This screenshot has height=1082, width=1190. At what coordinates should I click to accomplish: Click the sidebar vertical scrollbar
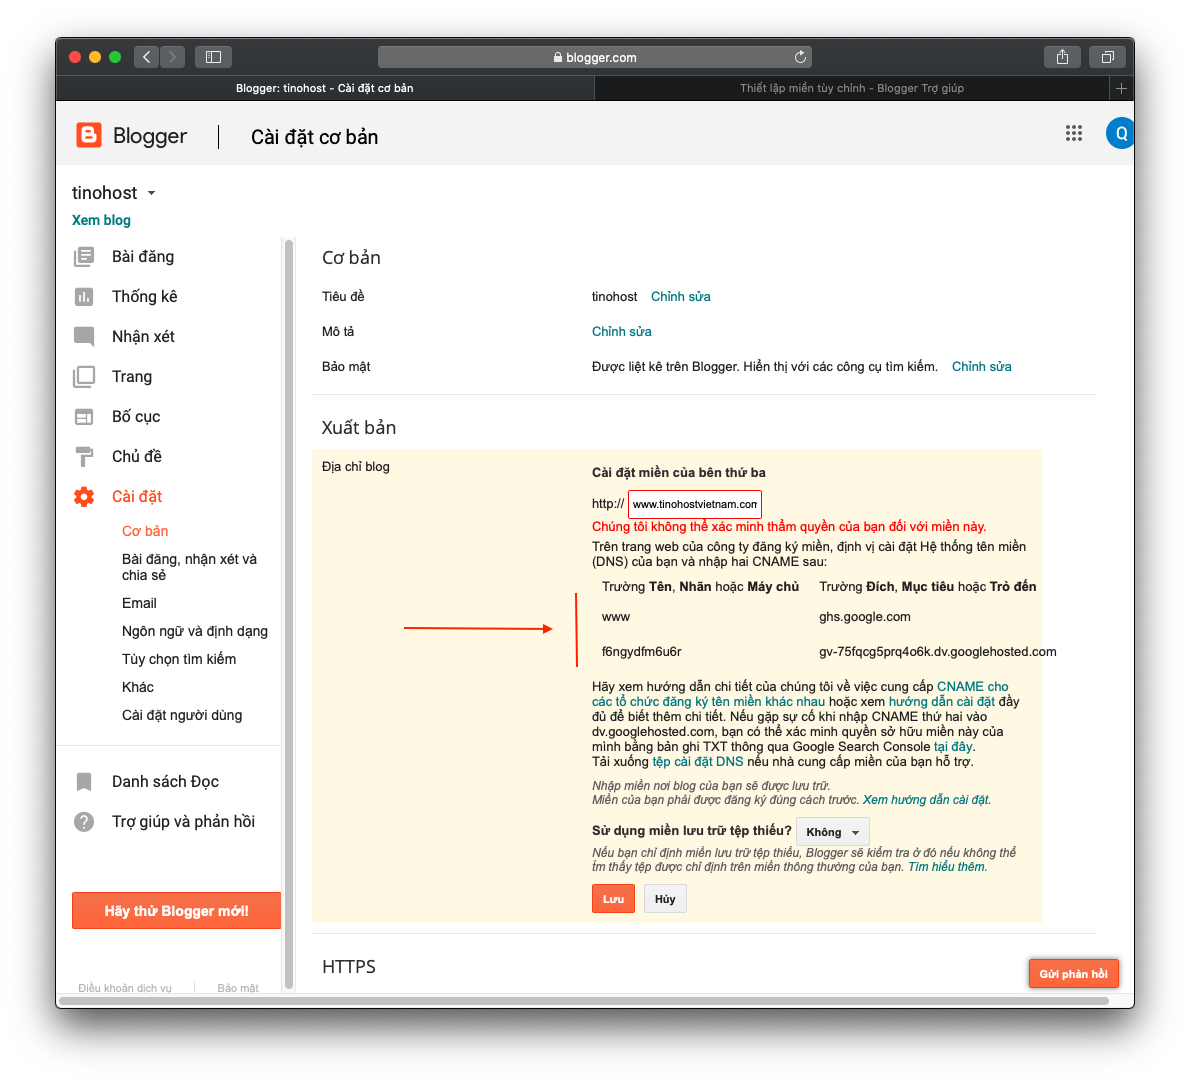point(288,615)
